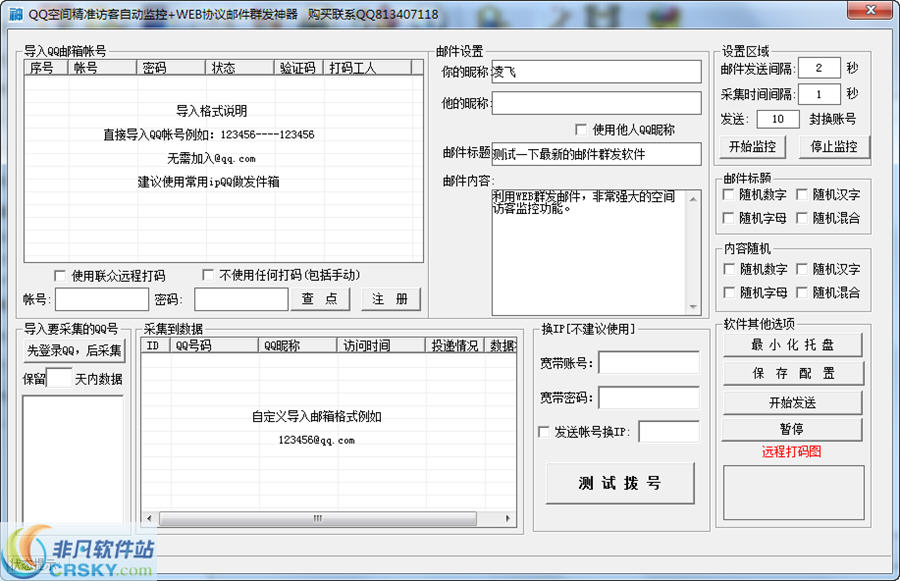Click the 远程打码图 image box
Screen dimensions: 900x581
(793, 493)
